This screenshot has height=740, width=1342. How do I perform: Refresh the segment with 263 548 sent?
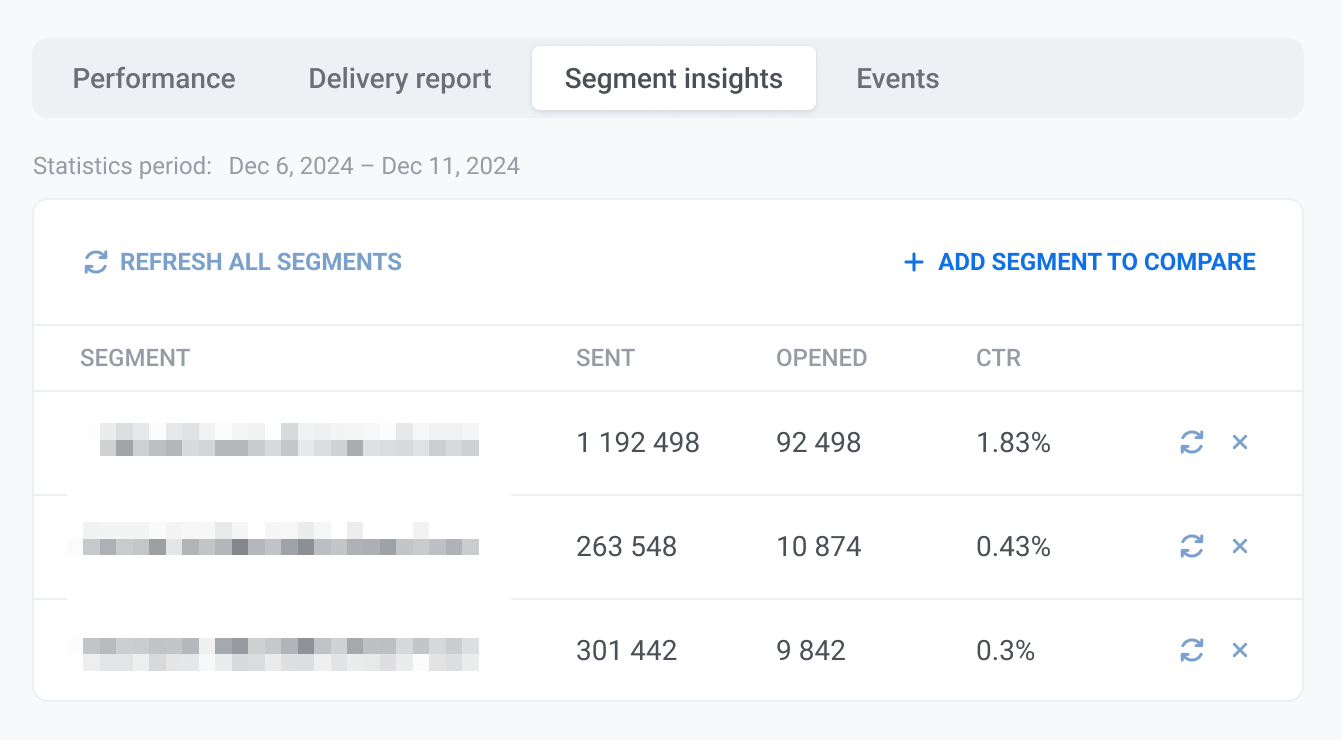[1191, 546]
